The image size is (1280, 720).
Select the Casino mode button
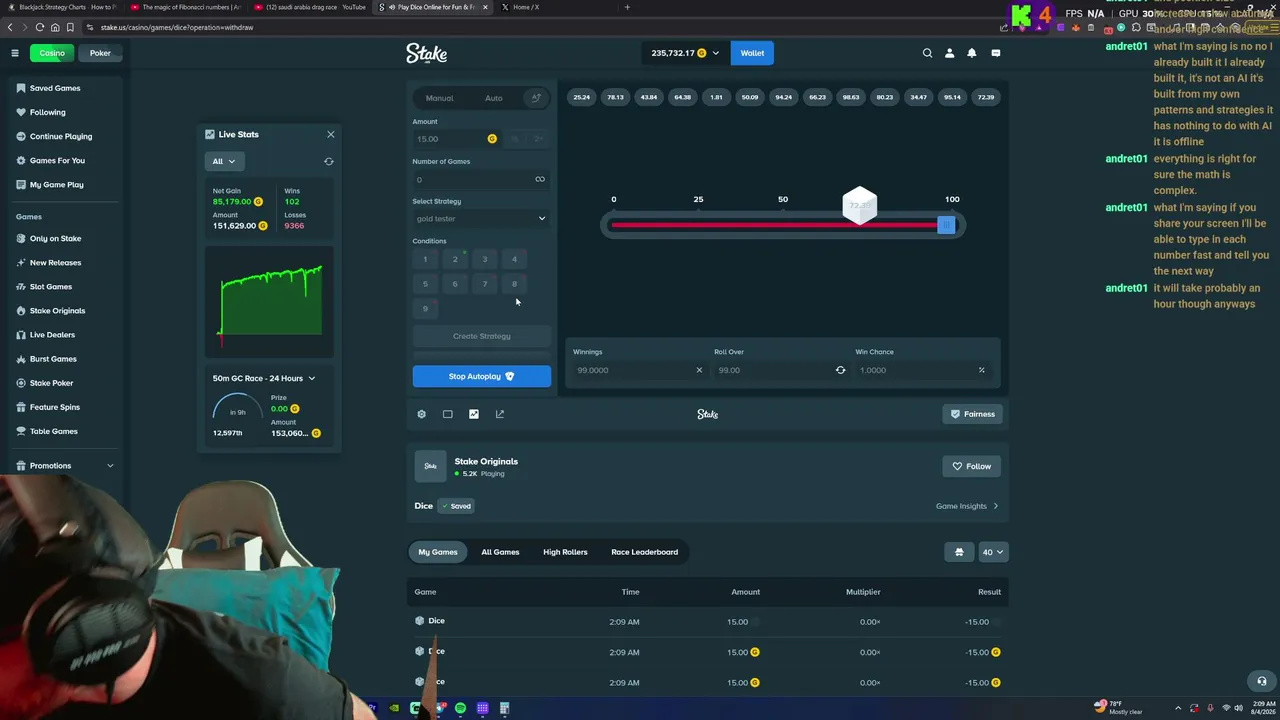coord(52,53)
